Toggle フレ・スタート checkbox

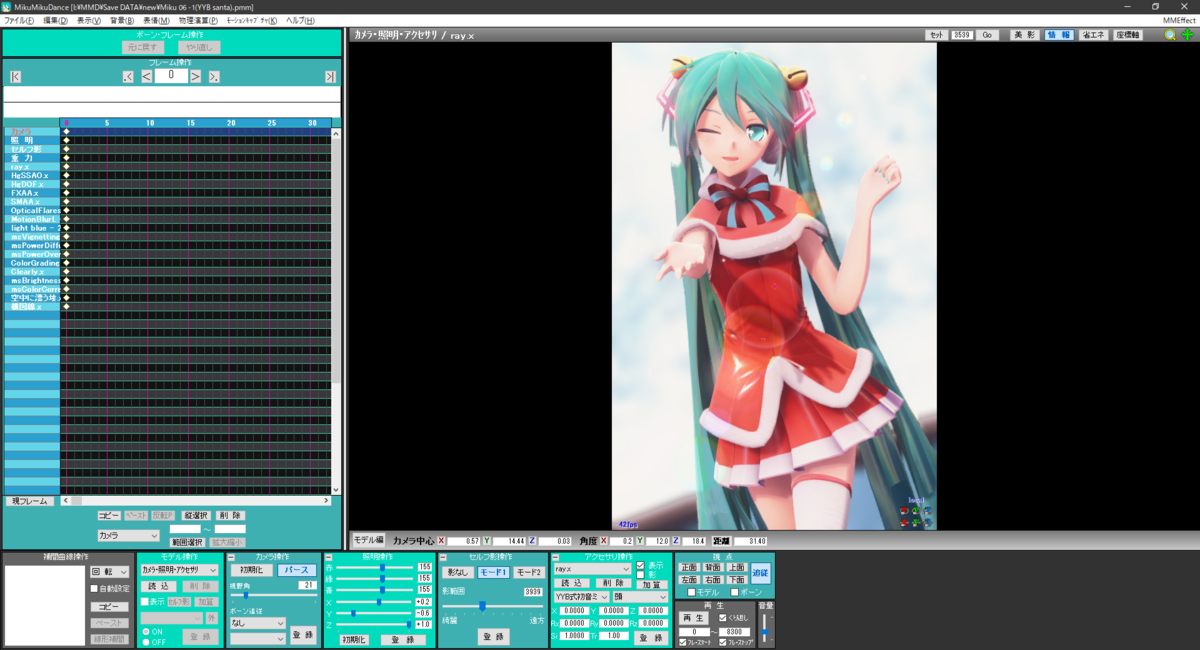tap(683, 643)
